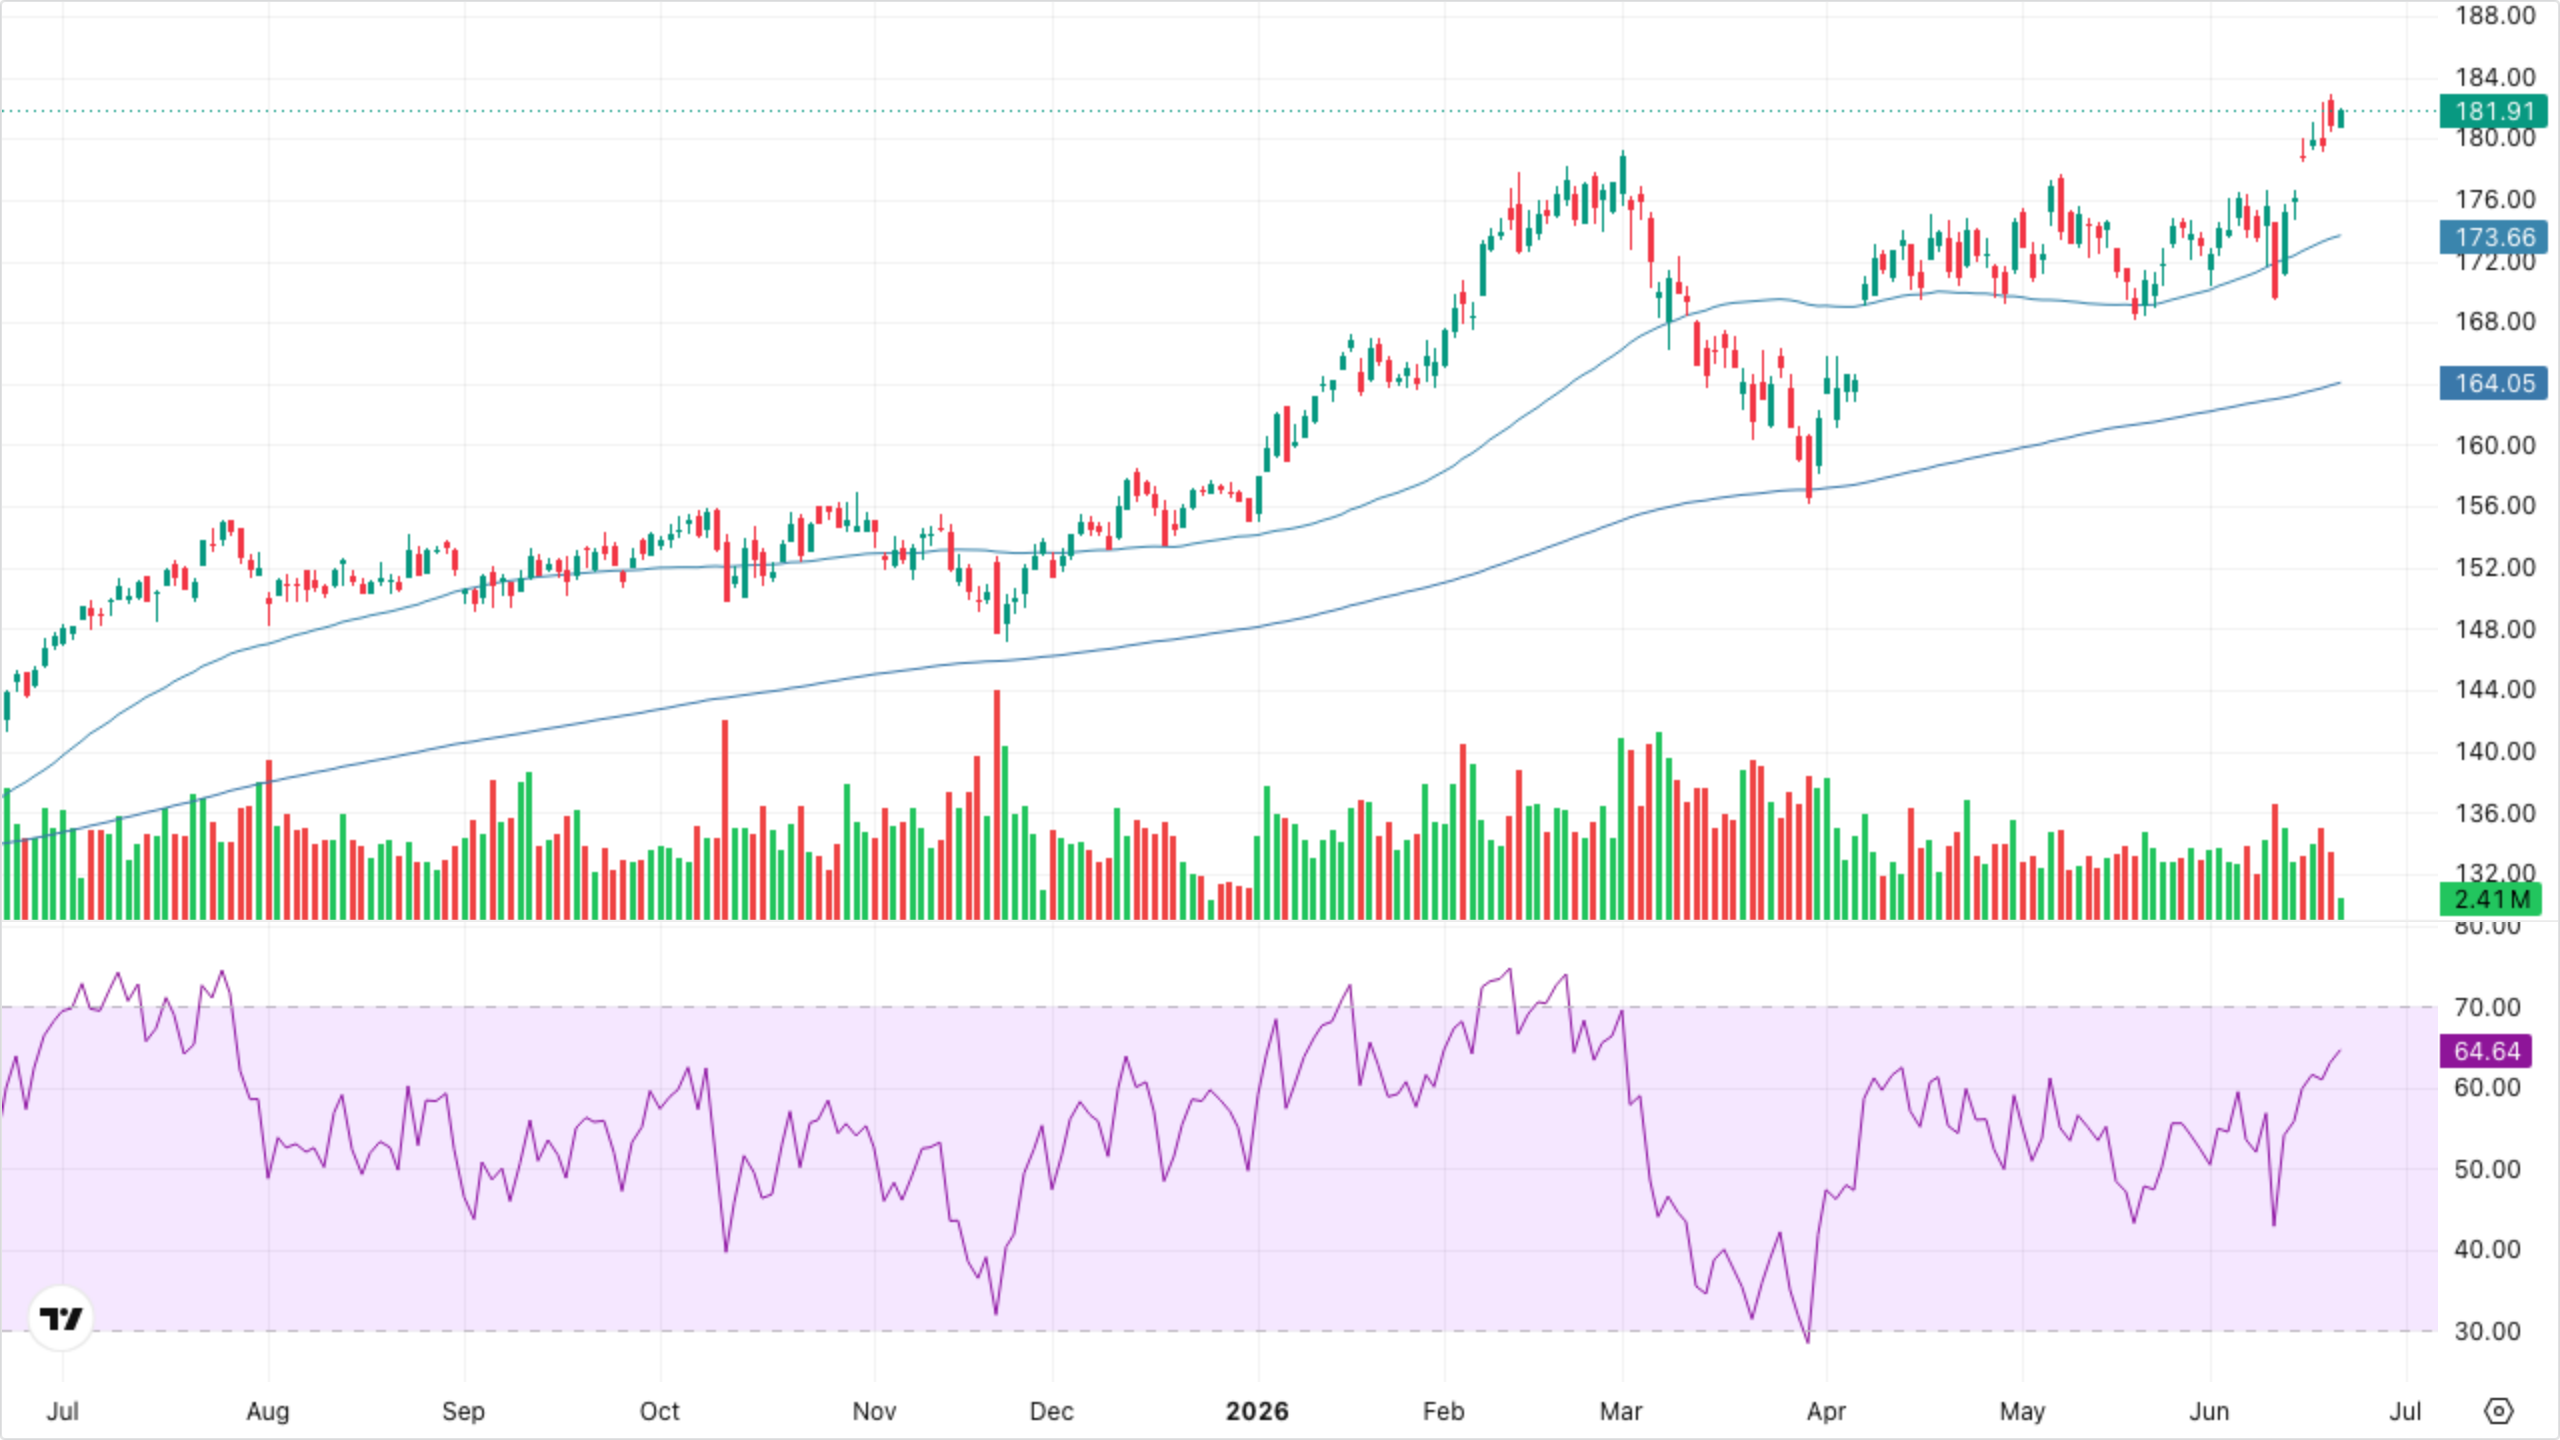
Task: Click the moving average label 164.05
Action: [x=2494, y=383]
